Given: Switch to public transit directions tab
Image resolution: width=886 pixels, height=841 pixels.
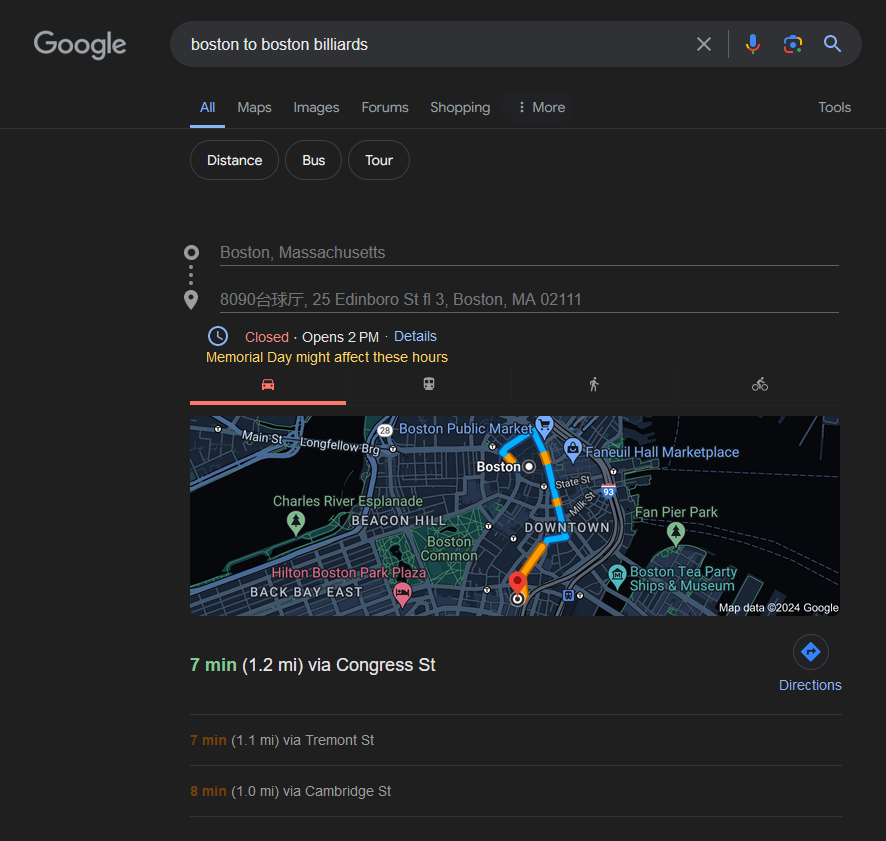Looking at the screenshot, I should (x=429, y=384).
